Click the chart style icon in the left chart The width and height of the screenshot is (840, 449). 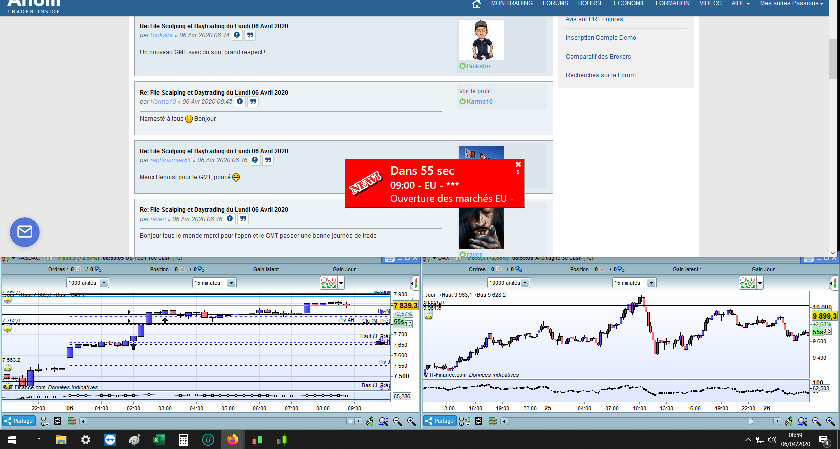click(x=328, y=283)
